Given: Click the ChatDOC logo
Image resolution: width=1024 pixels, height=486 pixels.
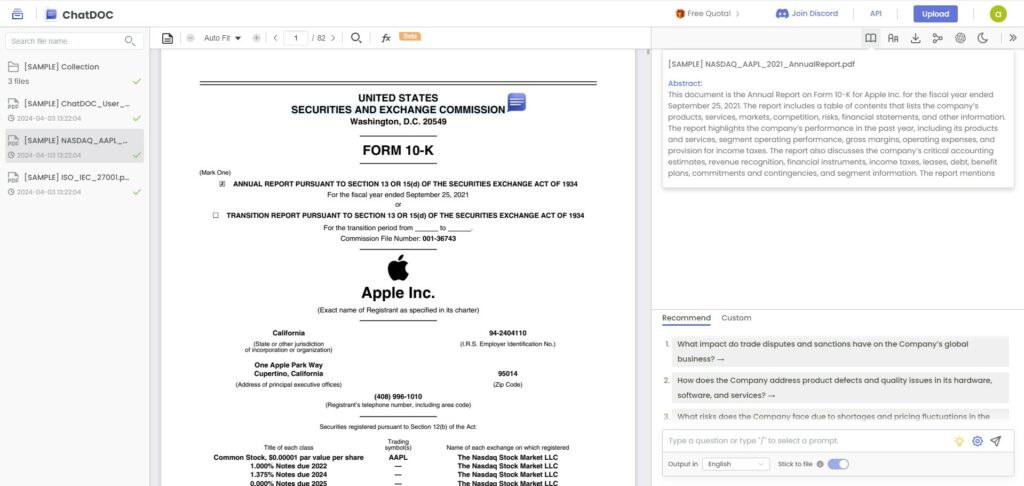Looking at the screenshot, I should pos(79,14).
